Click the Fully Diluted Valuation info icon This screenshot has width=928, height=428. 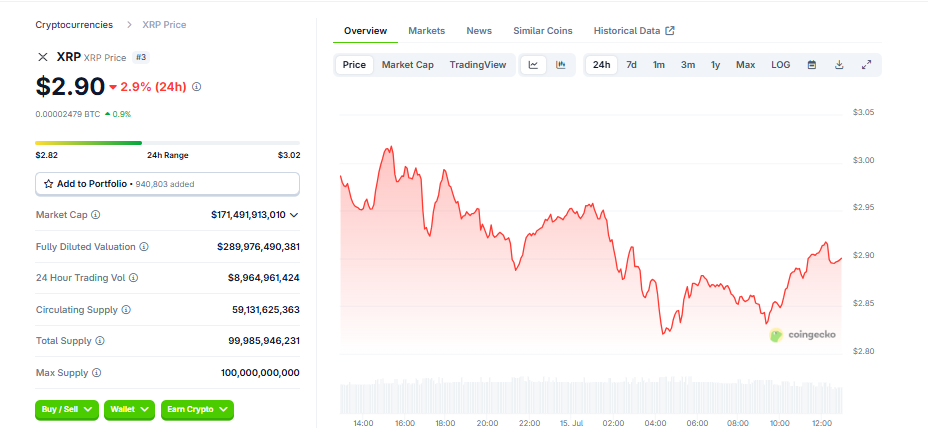pyautogui.click(x=144, y=246)
